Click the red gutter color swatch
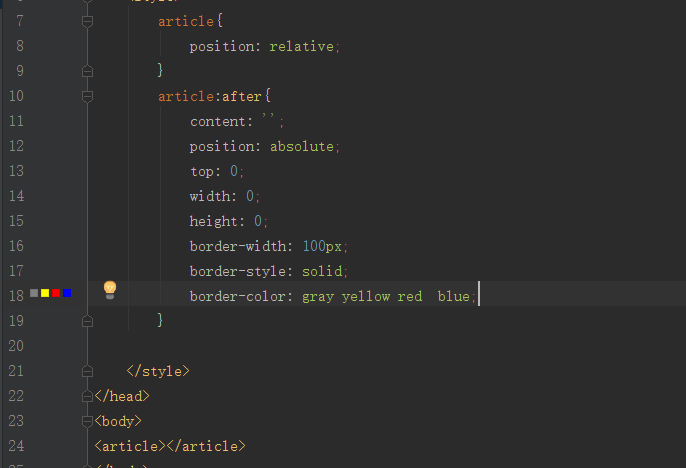The width and height of the screenshot is (686, 468). [56, 293]
